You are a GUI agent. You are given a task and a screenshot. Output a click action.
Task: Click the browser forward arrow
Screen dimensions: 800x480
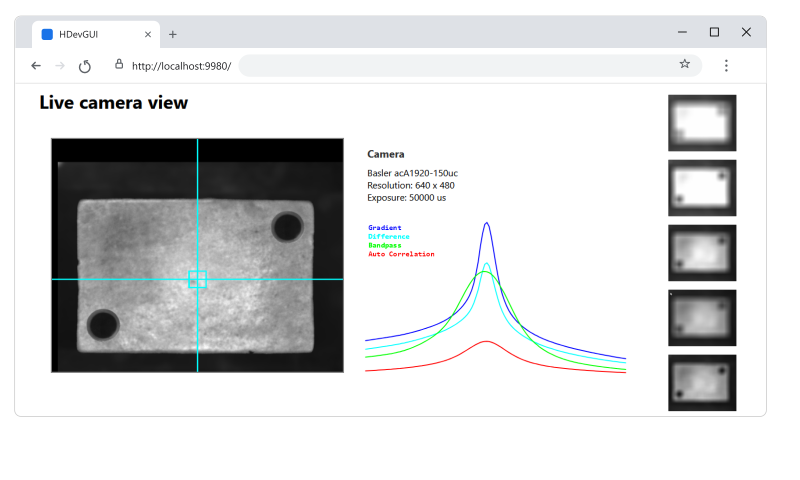pyautogui.click(x=60, y=65)
